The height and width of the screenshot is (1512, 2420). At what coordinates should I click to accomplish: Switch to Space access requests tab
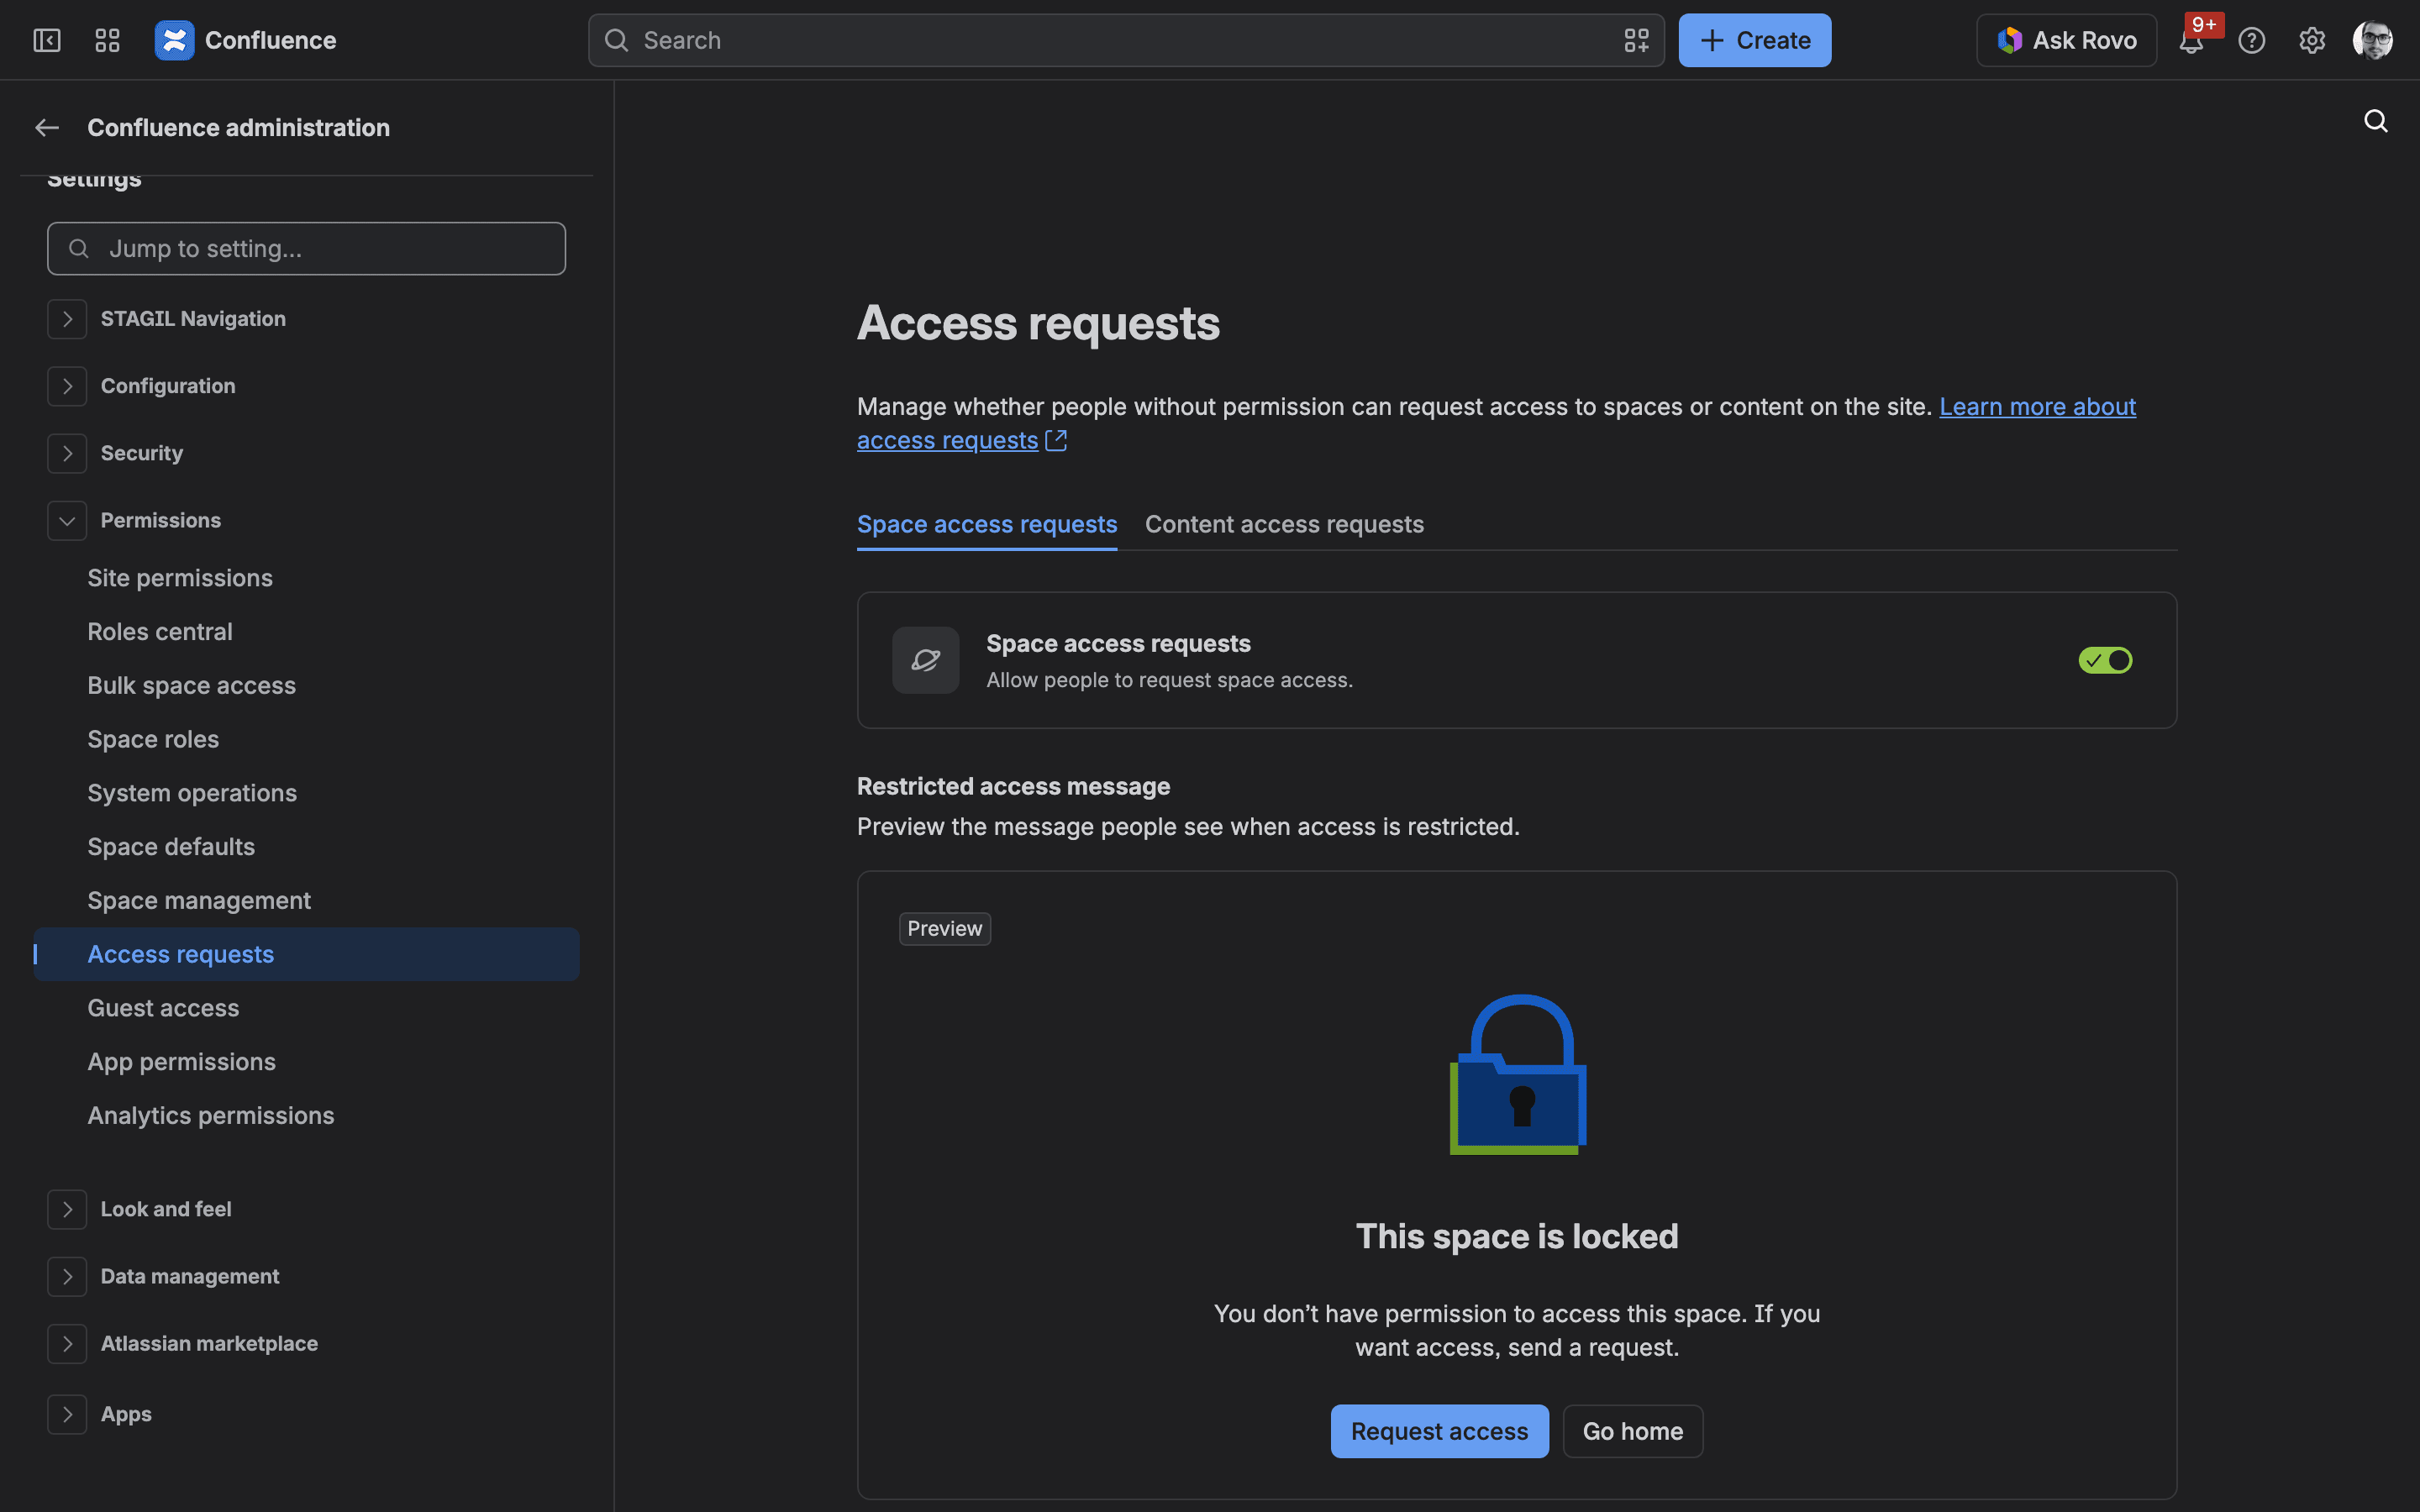click(x=986, y=524)
